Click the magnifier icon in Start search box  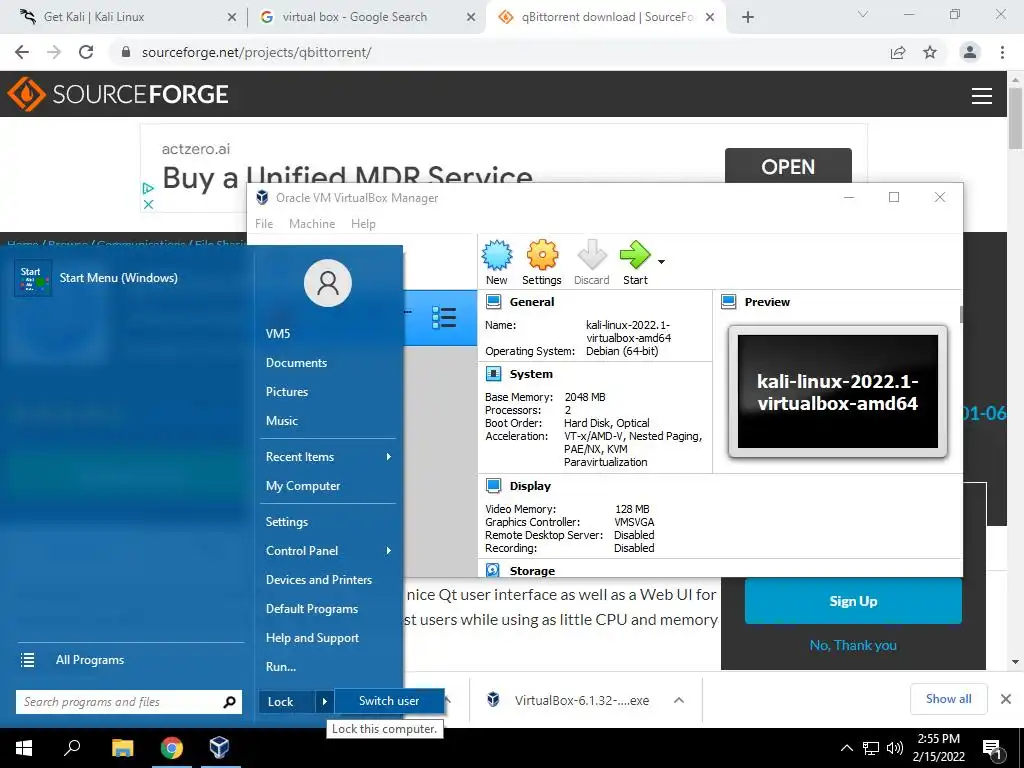point(229,702)
